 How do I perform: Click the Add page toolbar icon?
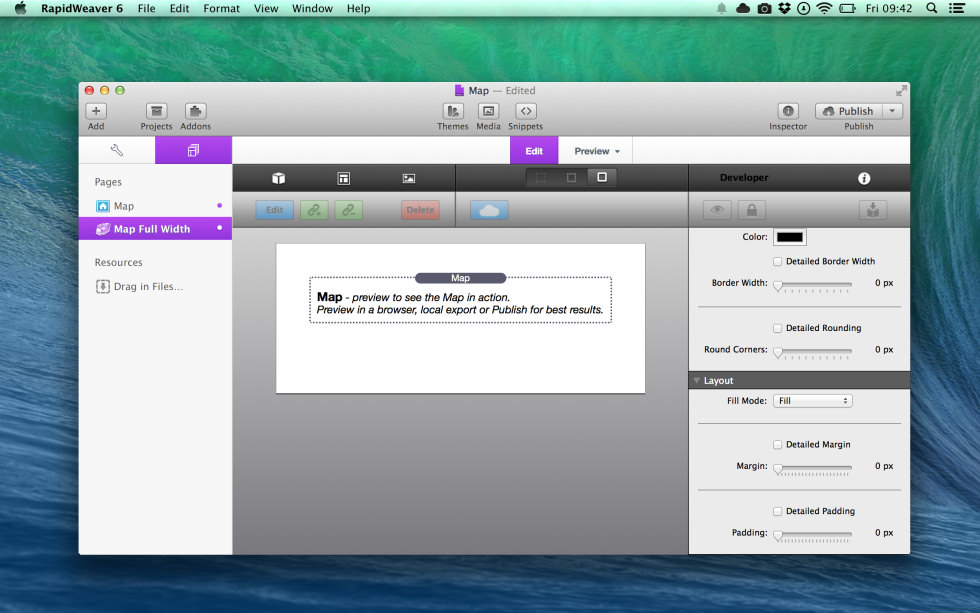96,111
